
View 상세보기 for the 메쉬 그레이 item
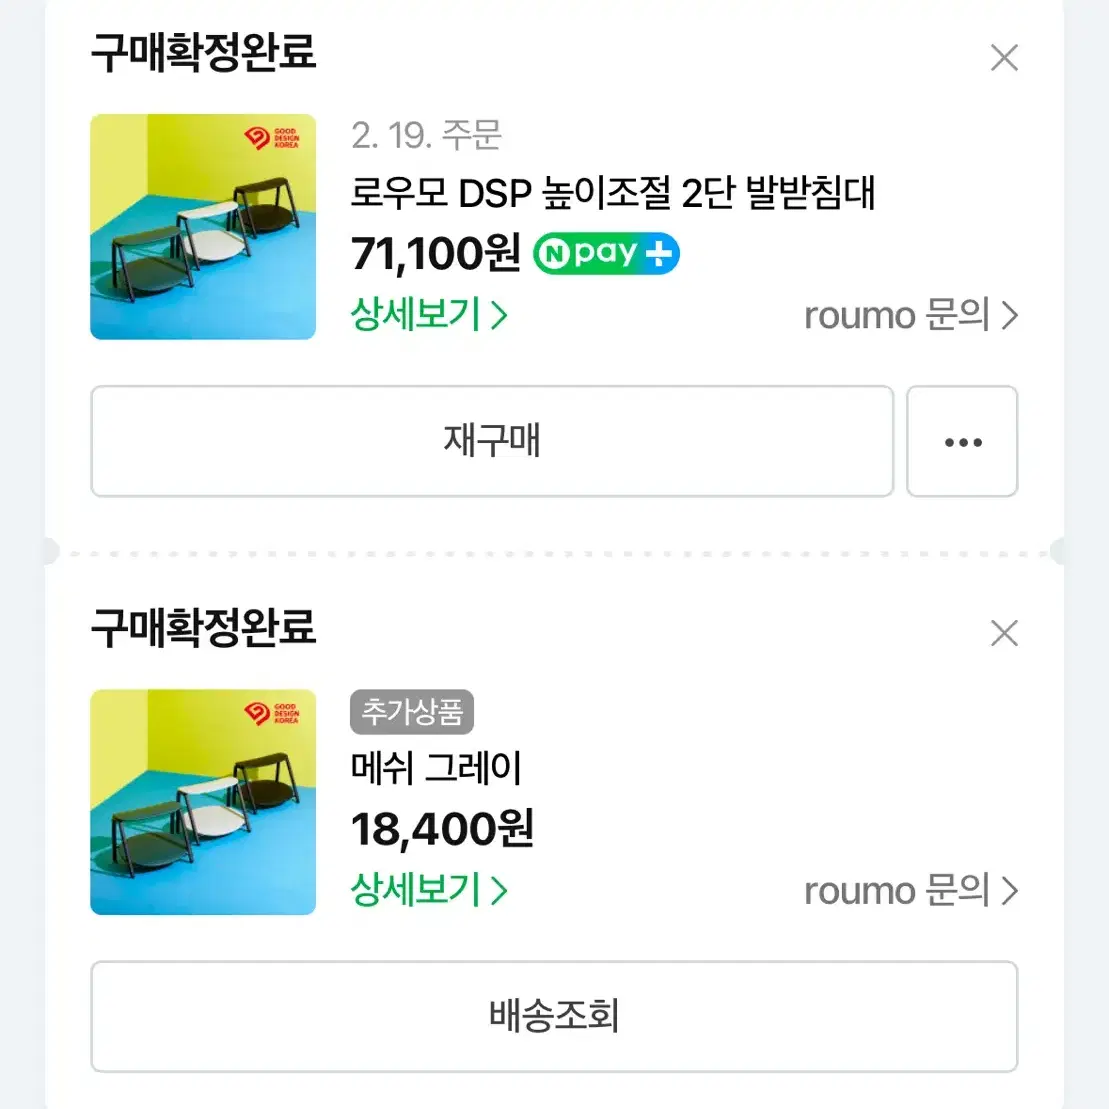429,890
